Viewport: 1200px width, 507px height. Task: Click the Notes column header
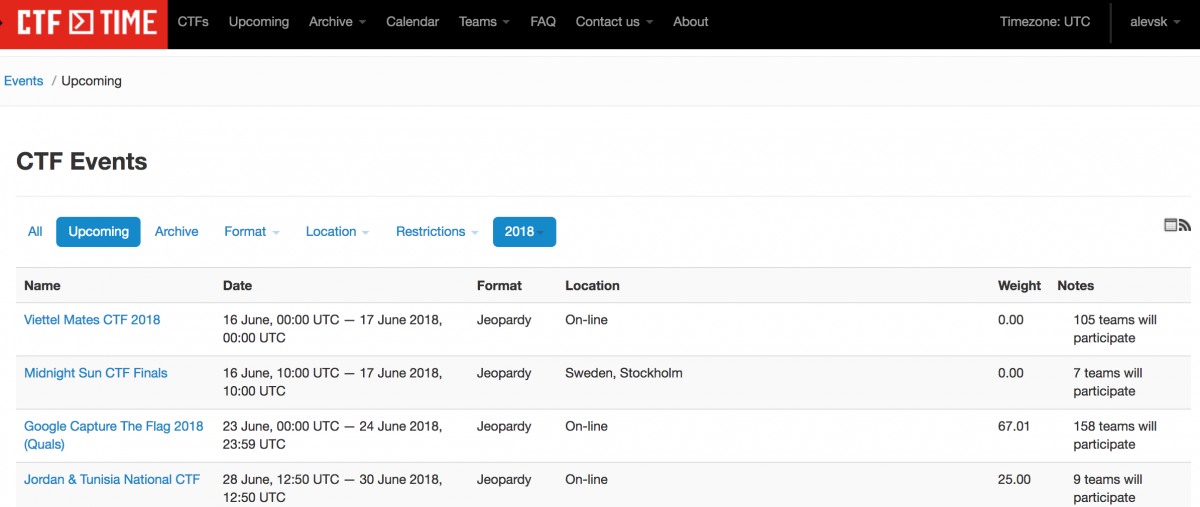[x=1076, y=285]
